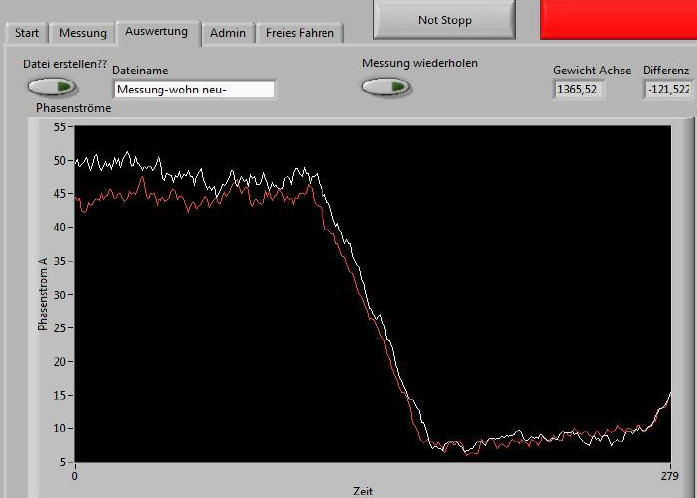Click the Y-axis tick label 10
Screen dimensions: 697x498
pos(60,428)
